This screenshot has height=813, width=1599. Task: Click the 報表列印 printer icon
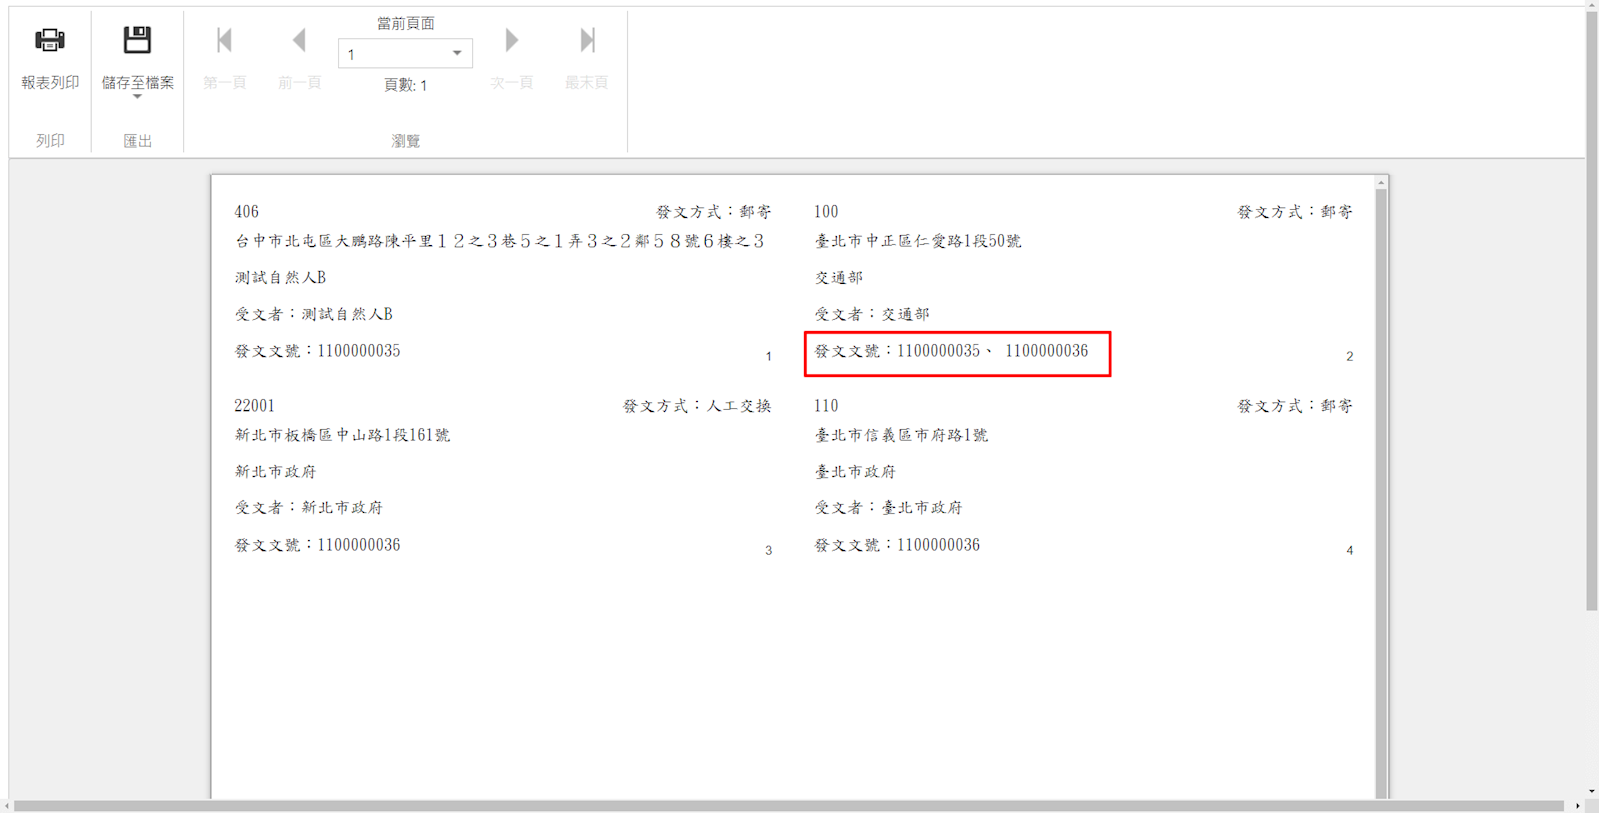coord(50,41)
